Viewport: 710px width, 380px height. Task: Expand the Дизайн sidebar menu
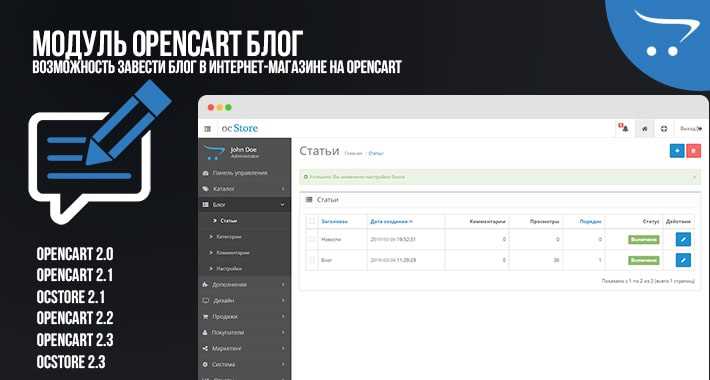point(245,300)
